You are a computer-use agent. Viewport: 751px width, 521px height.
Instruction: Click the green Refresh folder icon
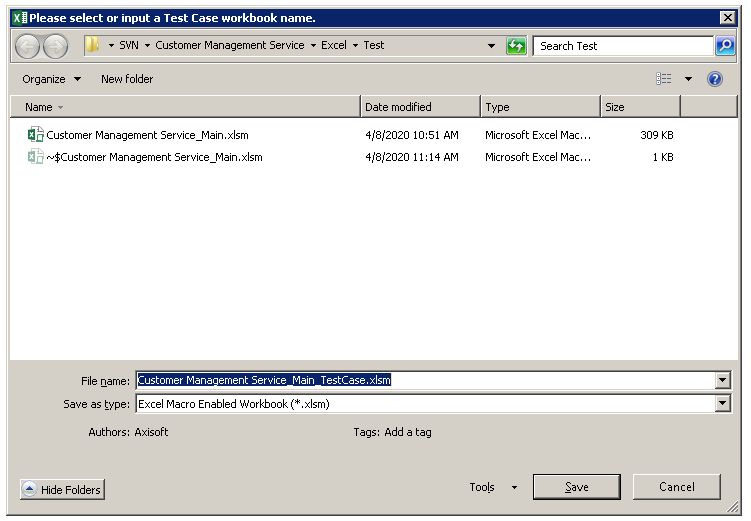point(516,46)
